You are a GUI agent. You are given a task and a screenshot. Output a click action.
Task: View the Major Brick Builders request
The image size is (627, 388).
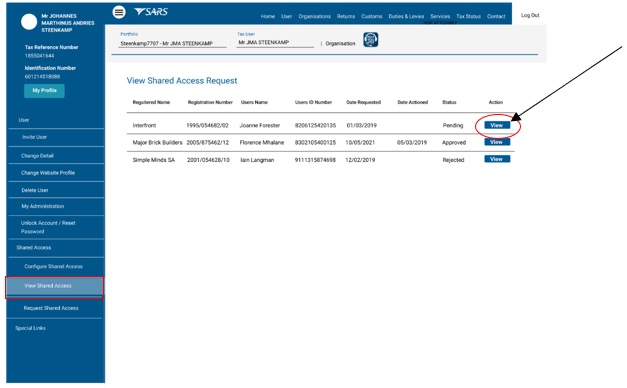pos(497,142)
